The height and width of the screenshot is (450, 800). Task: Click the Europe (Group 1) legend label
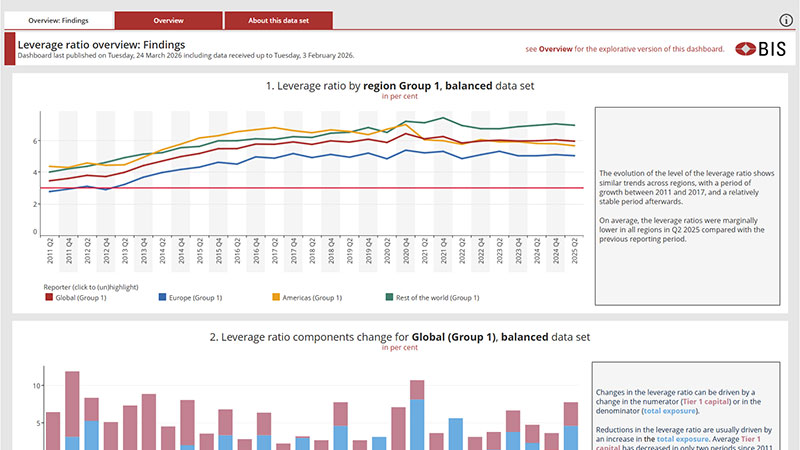point(195,297)
